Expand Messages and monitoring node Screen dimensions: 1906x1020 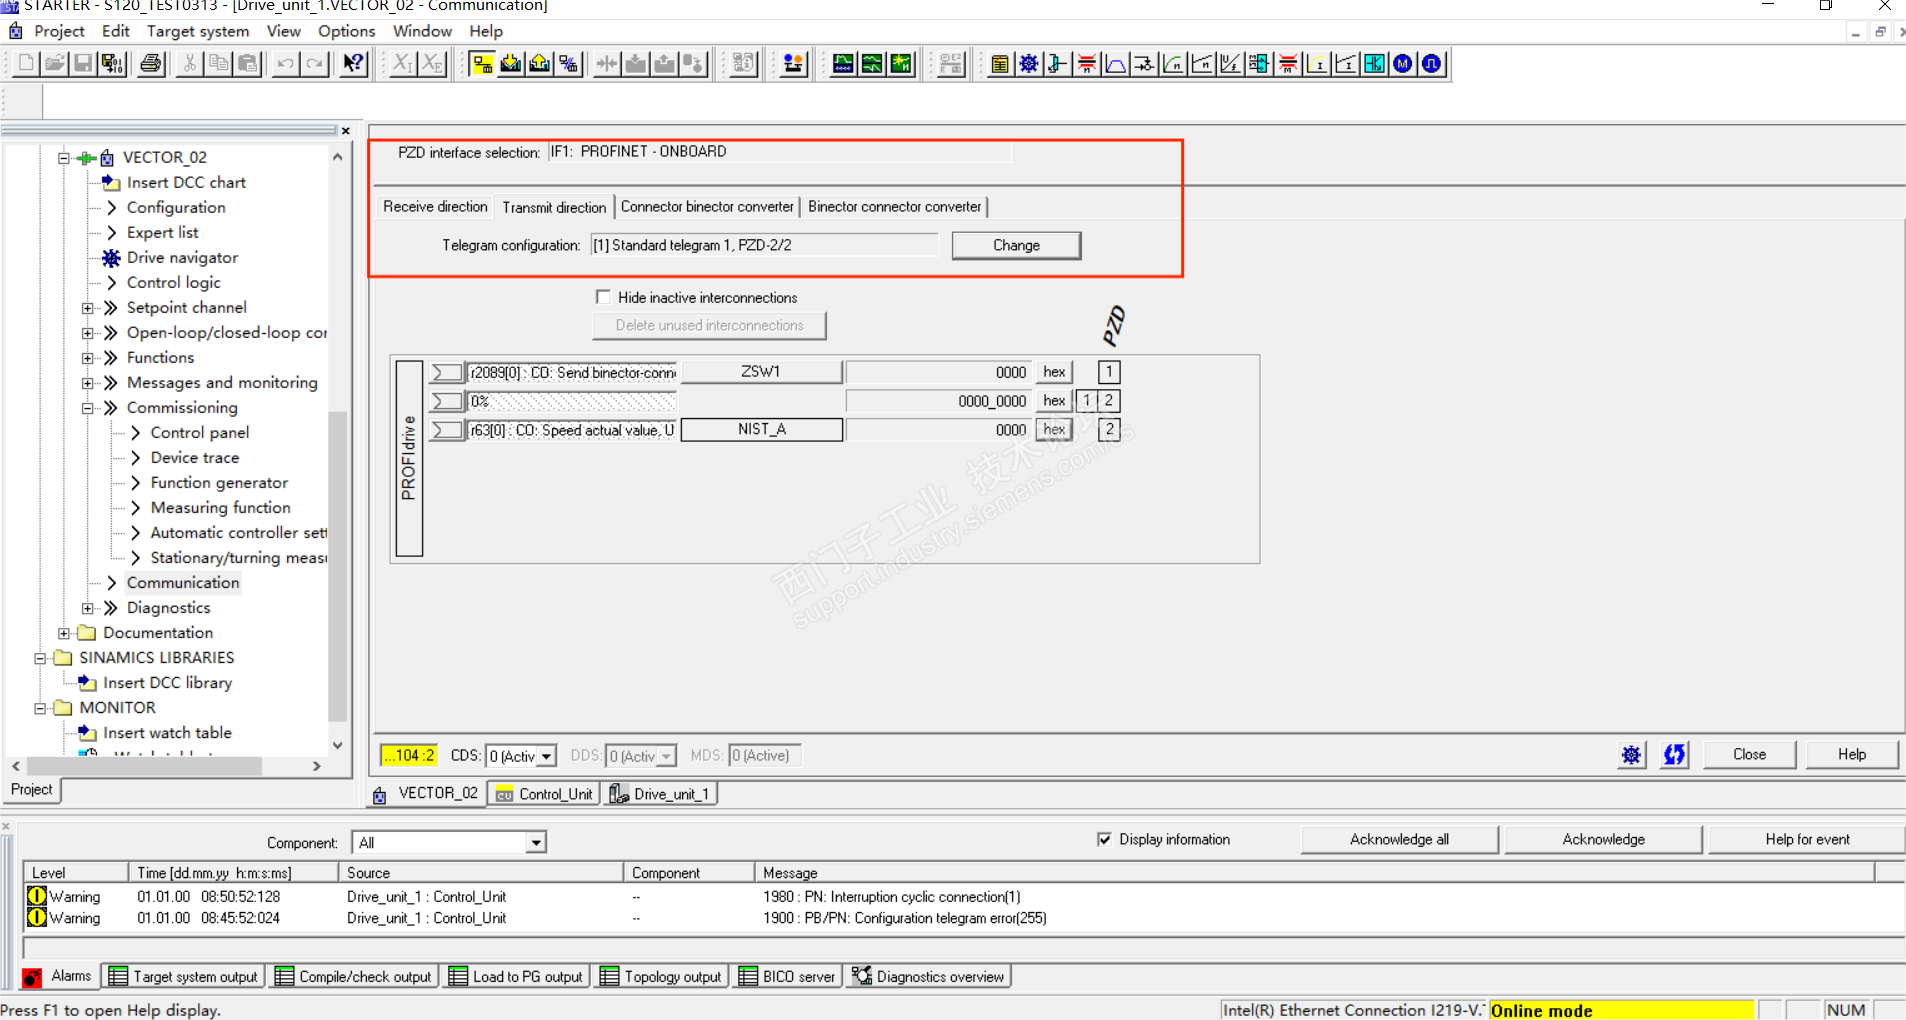(88, 383)
